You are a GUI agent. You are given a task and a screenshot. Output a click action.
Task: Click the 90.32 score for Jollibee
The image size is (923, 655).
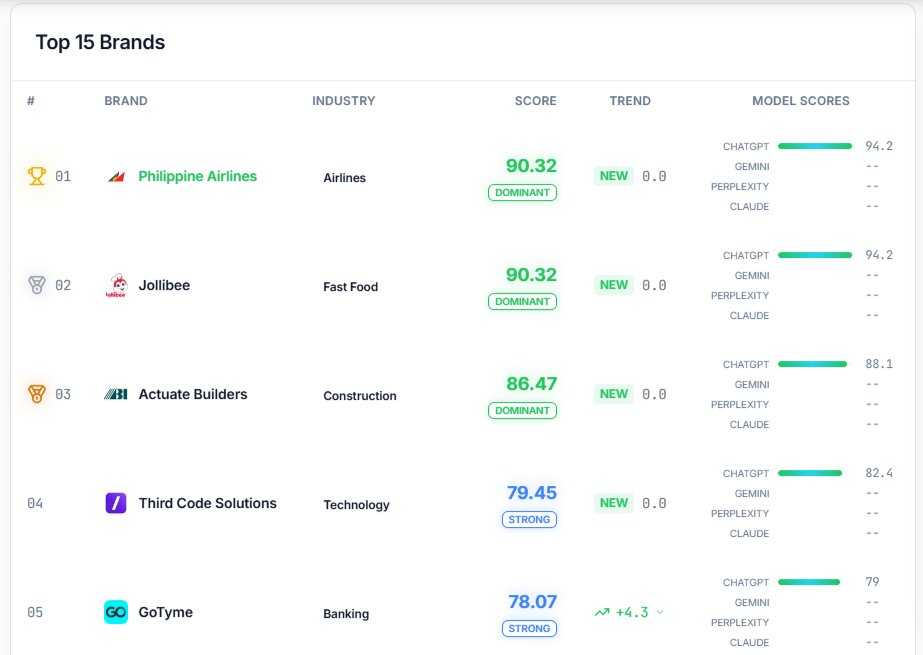pyautogui.click(x=531, y=274)
